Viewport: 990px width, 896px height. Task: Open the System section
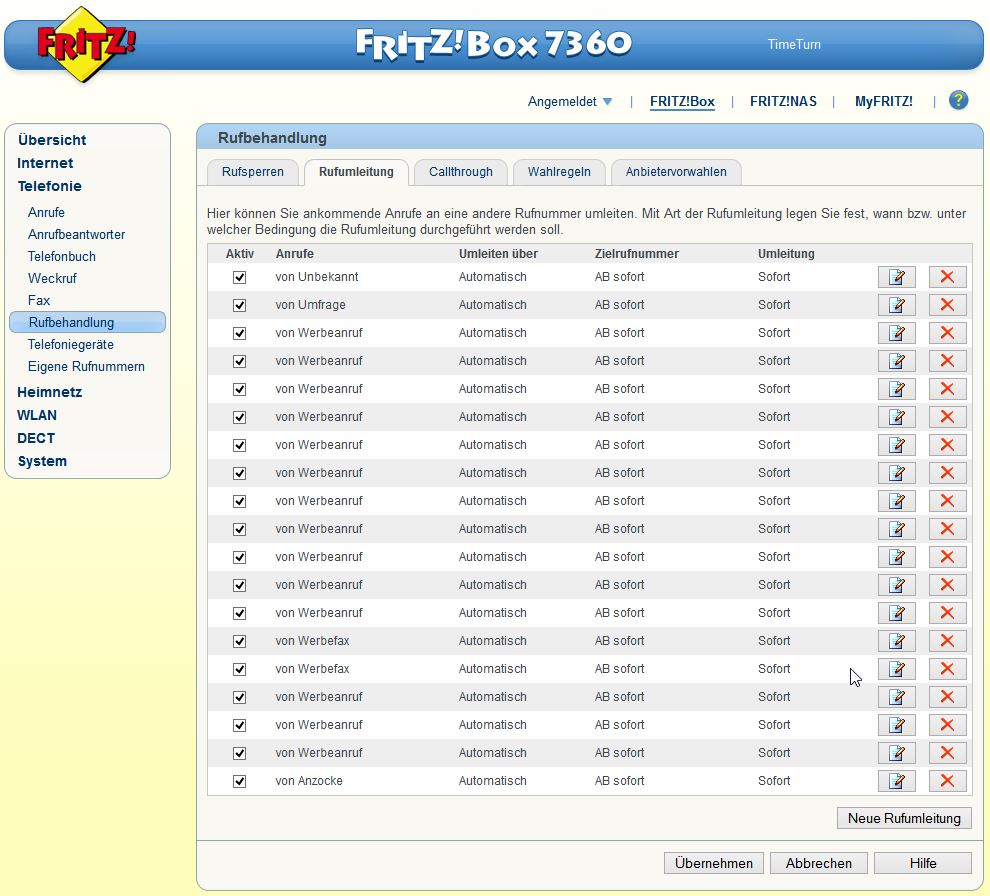[42, 461]
